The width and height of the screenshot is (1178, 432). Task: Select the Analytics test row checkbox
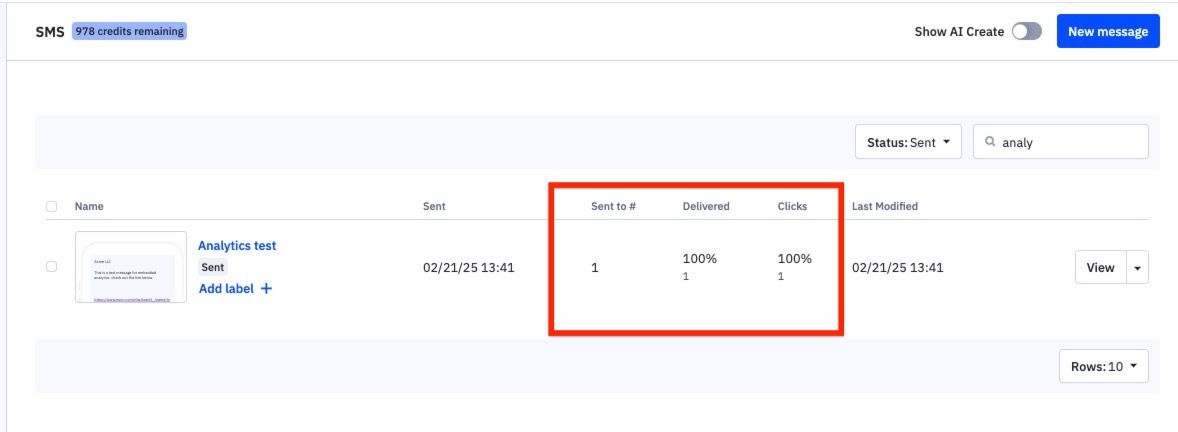coord(51,267)
